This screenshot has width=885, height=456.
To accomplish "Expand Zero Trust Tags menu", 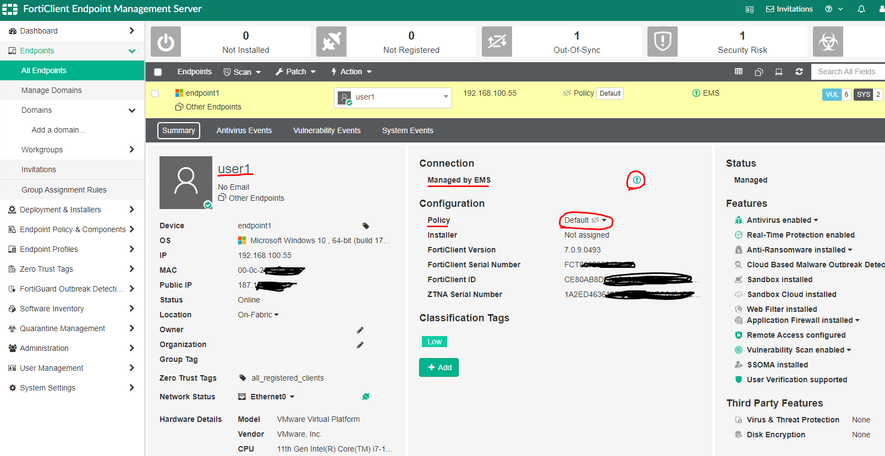I will pyautogui.click(x=72, y=269).
